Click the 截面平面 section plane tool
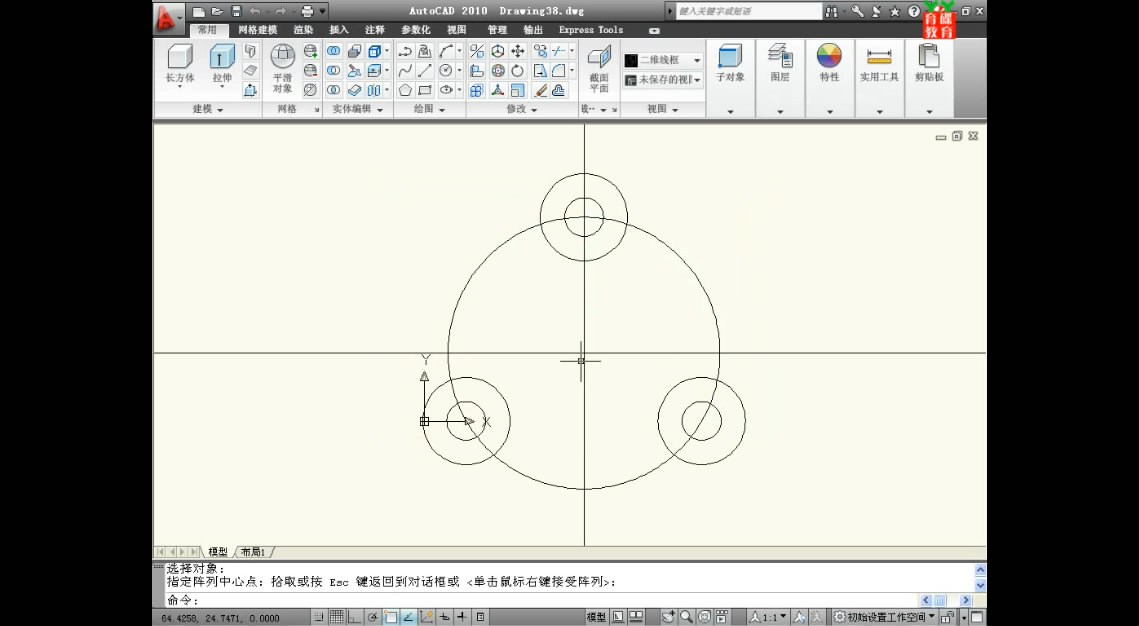 pyautogui.click(x=599, y=69)
